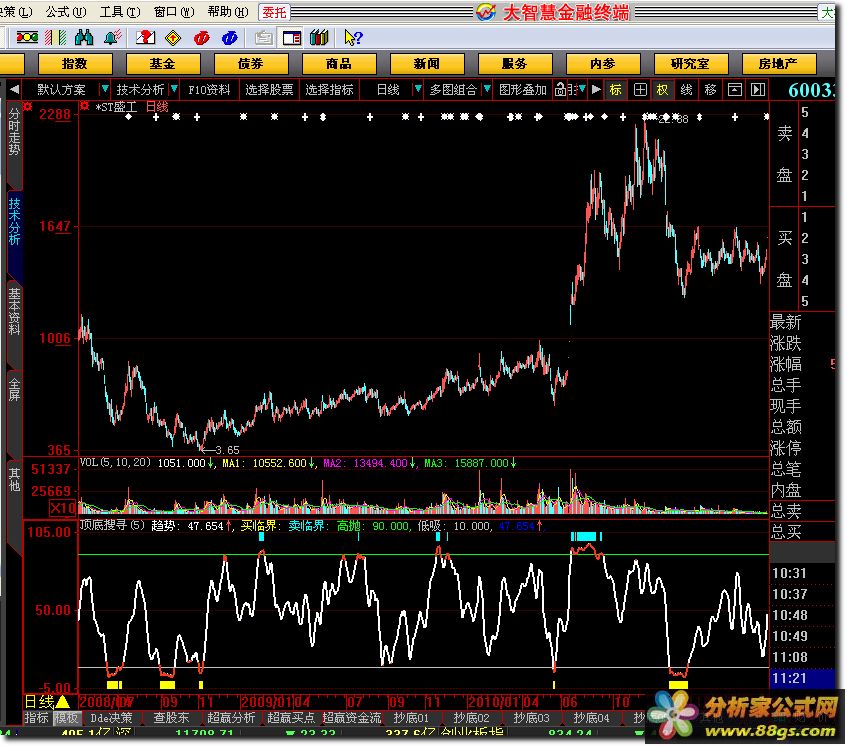Click the collapse-panel box icon
Screen dimensions: 847x746
click(735, 90)
